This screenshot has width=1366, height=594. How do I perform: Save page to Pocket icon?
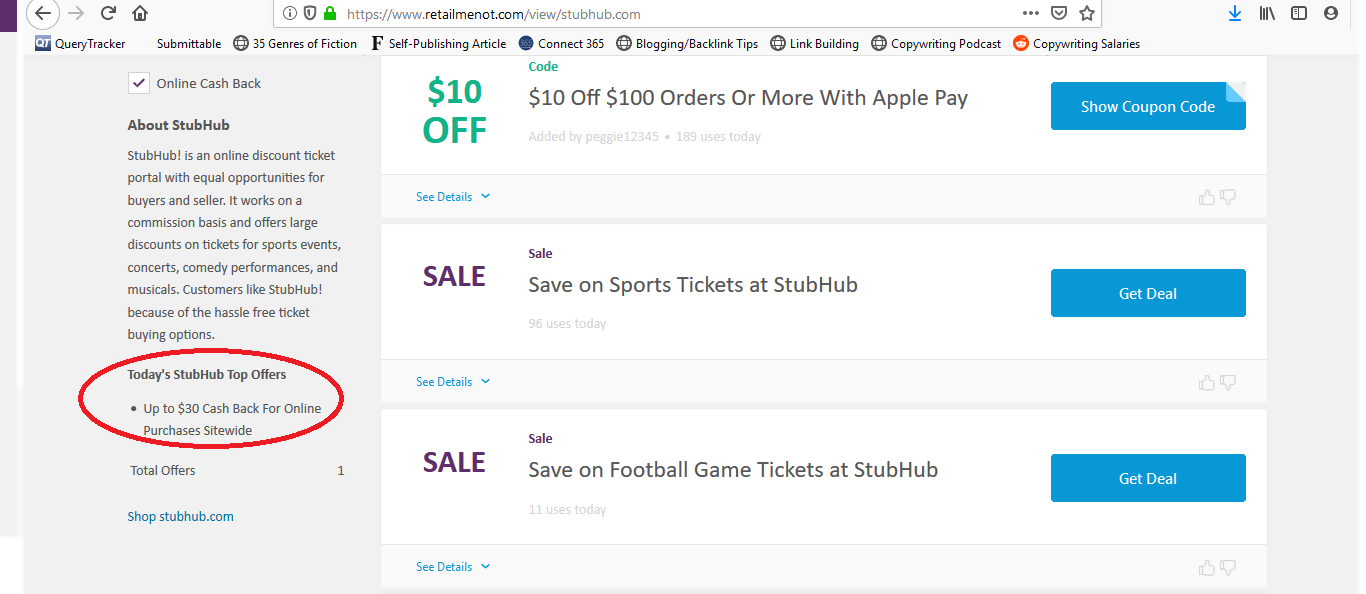coord(1059,13)
